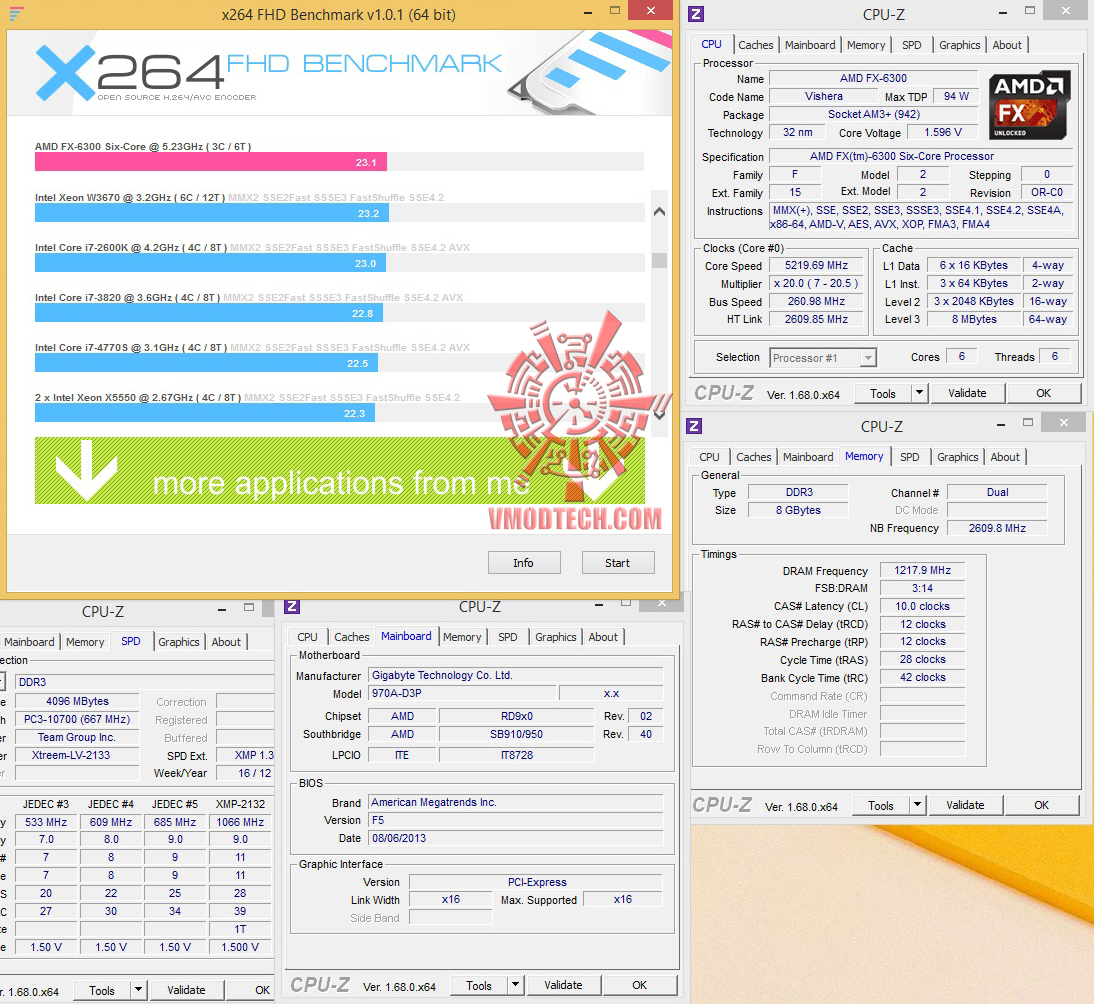Open the more applications from me banner
Screen dimensions: 1094x1004
(x=340, y=470)
